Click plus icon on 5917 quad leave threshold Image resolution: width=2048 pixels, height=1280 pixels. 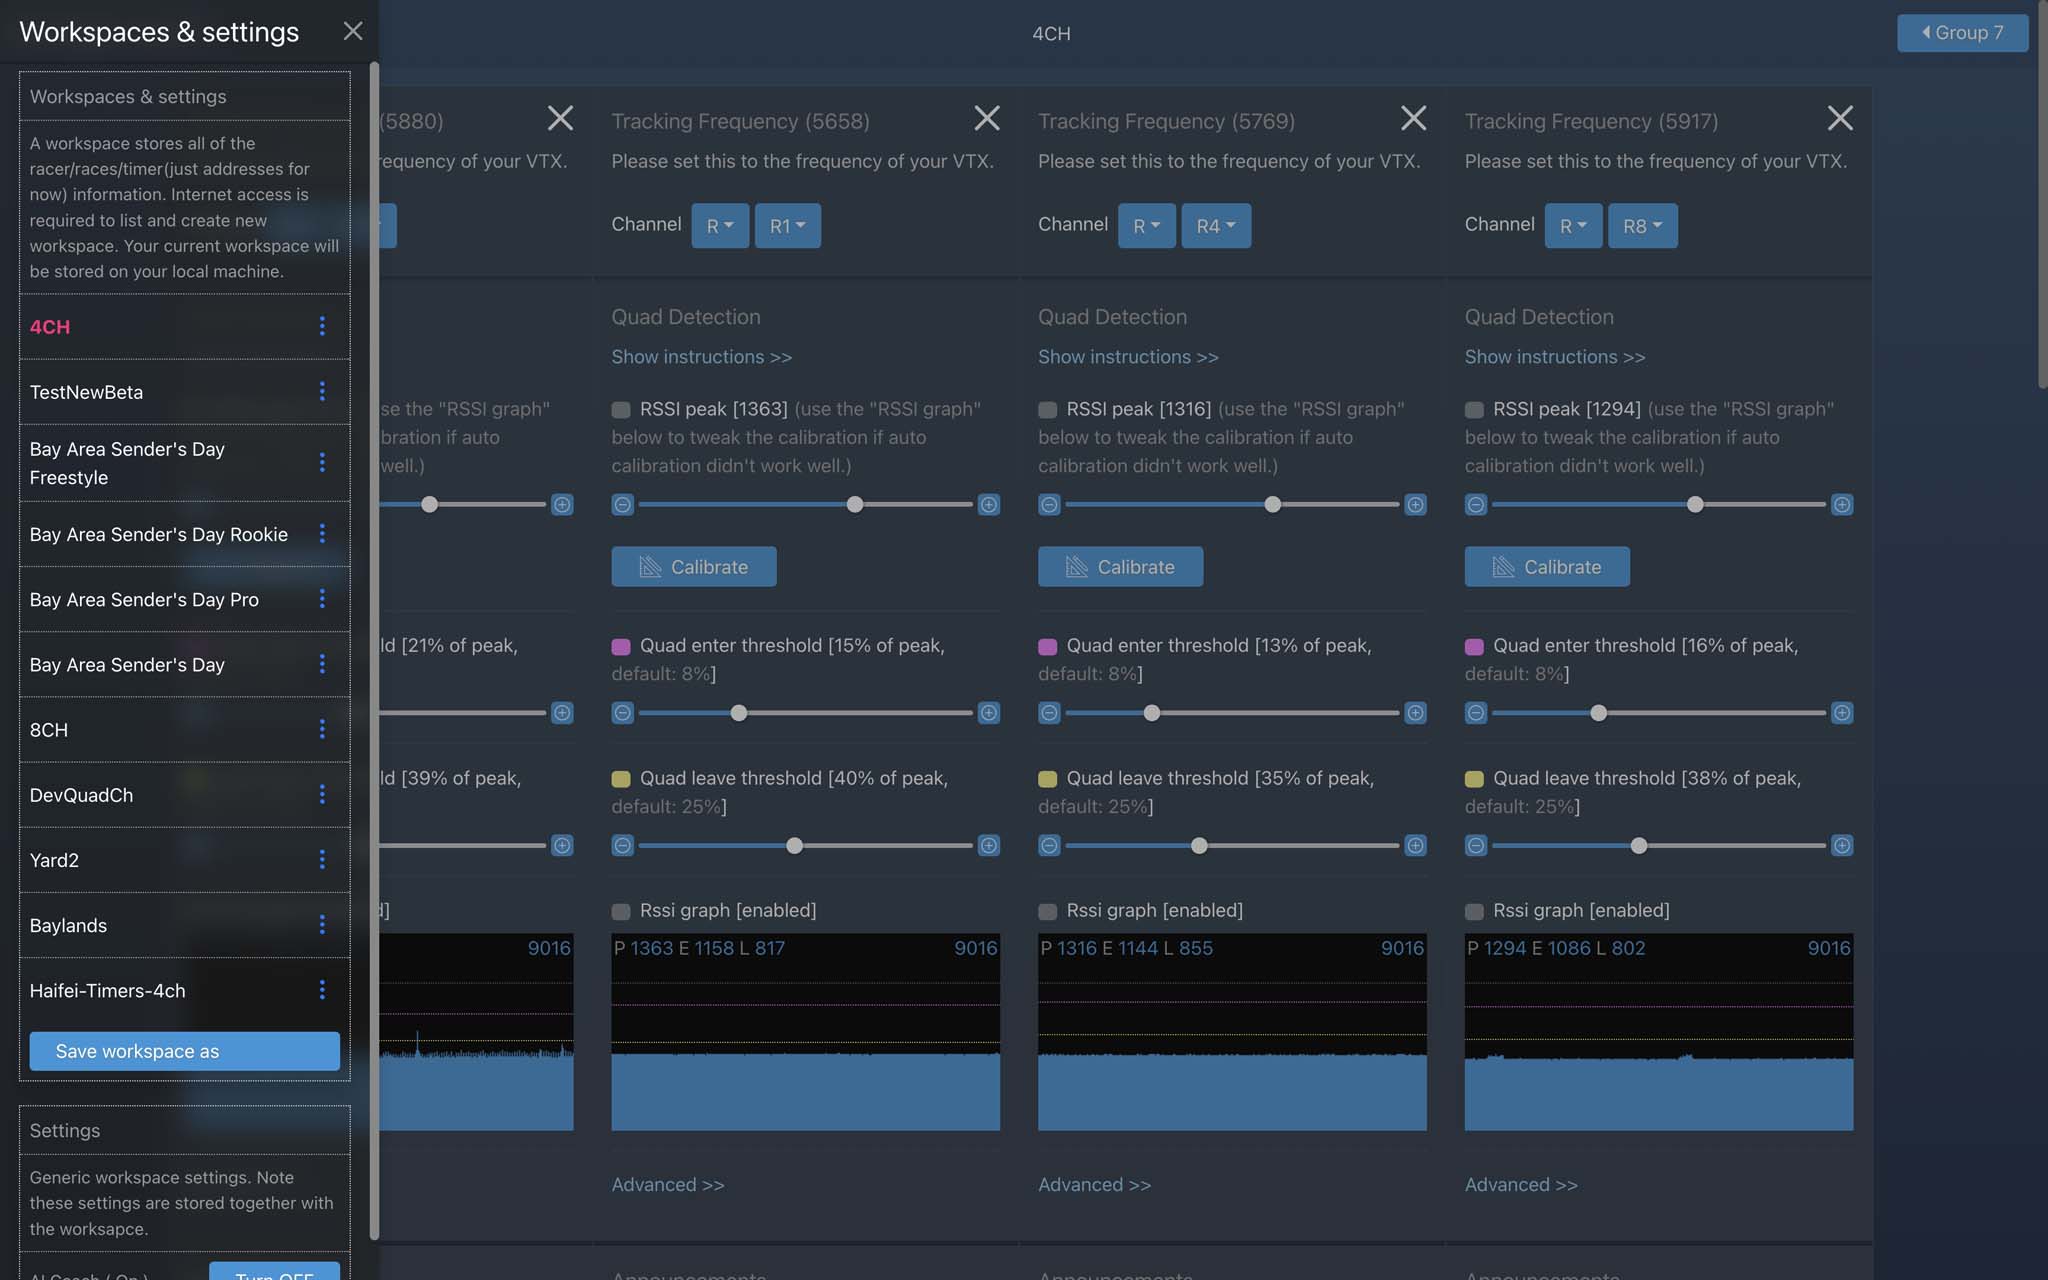click(1841, 846)
